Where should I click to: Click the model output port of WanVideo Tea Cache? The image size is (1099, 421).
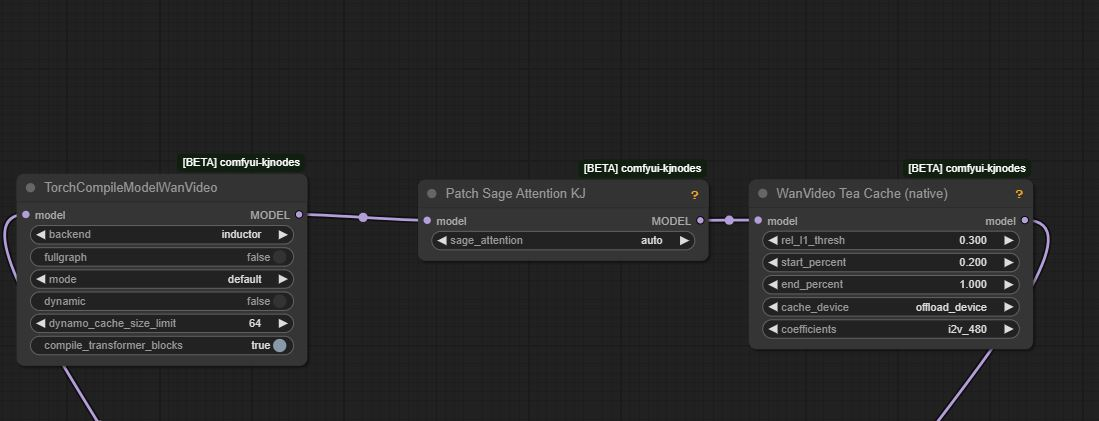coord(1025,221)
